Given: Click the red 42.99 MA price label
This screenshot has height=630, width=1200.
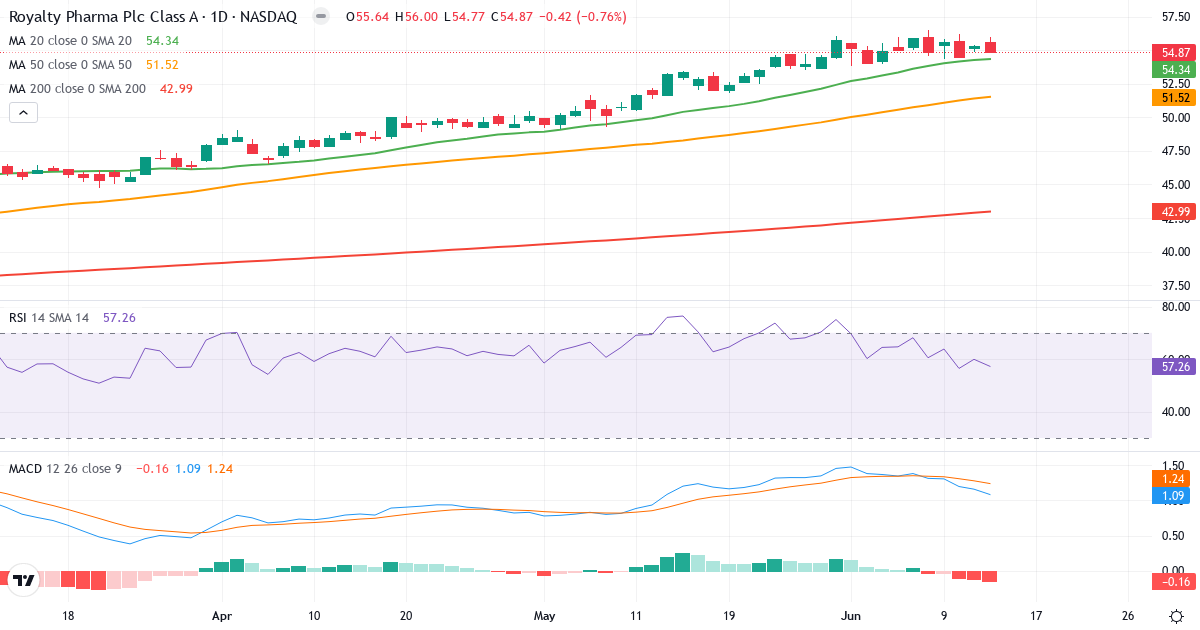Looking at the screenshot, I should click(x=1172, y=211).
